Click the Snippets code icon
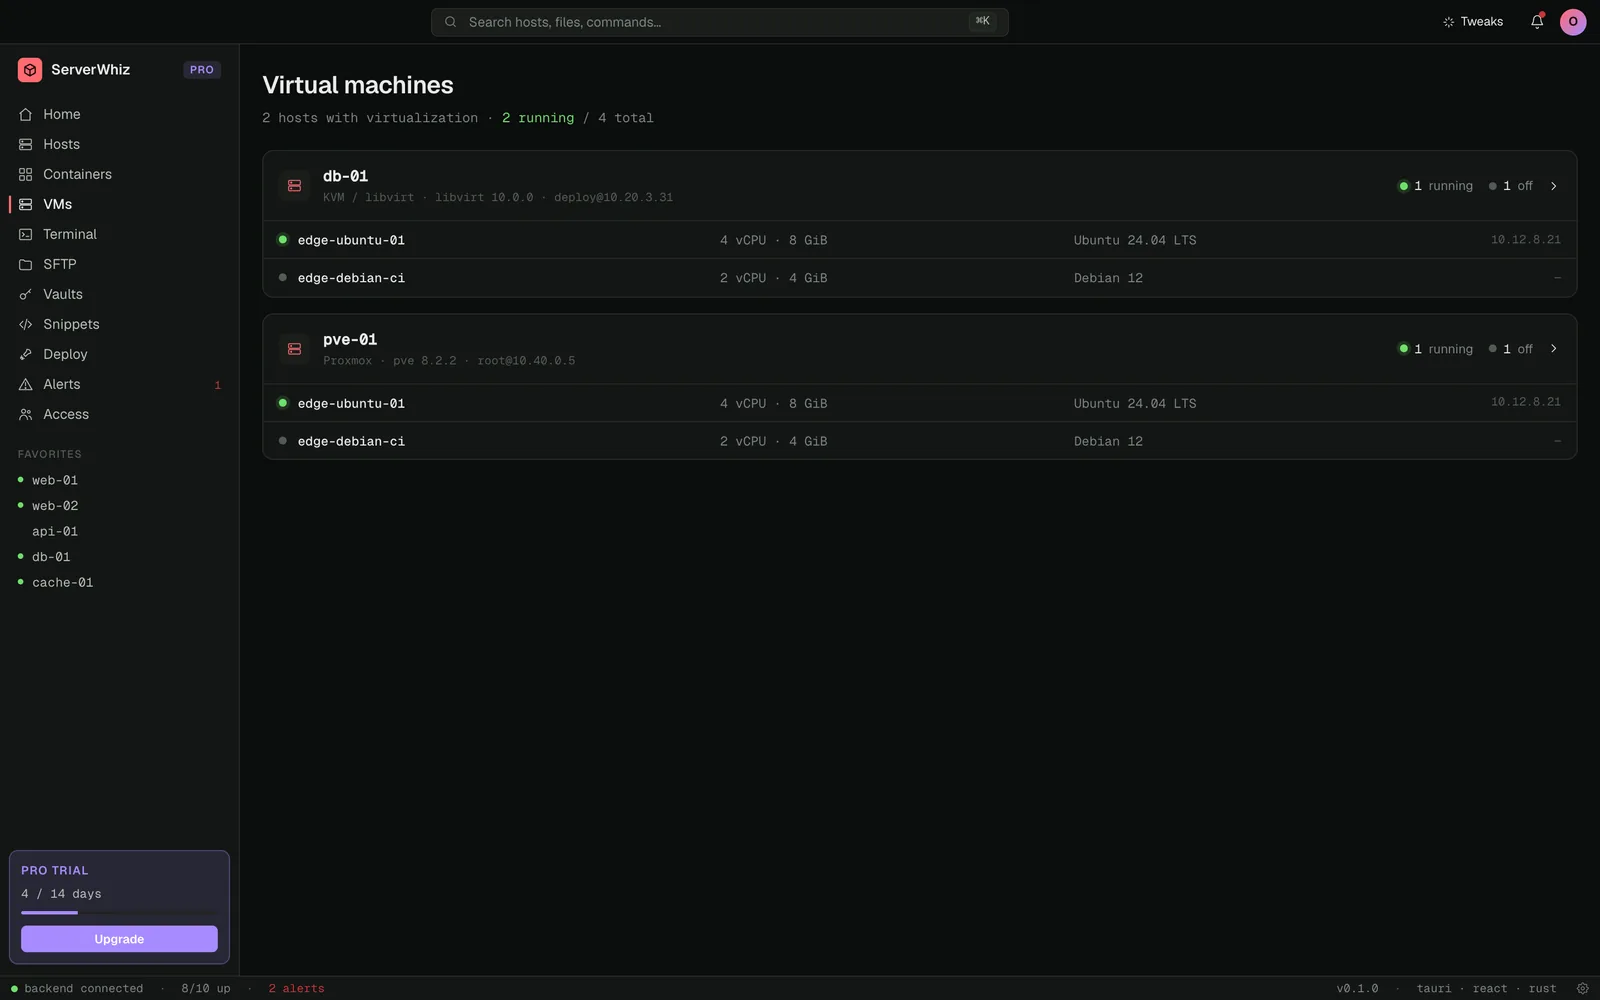Viewport: 1600px width, 1000px height. 26,324
